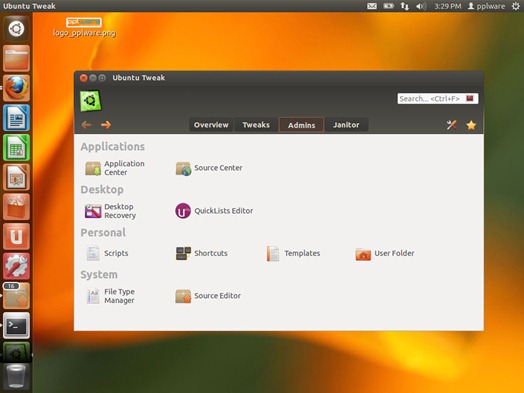The width and height of the screenshot is (524, 393).
Task: Open File Type Manager icon
Action: (93, 296)
